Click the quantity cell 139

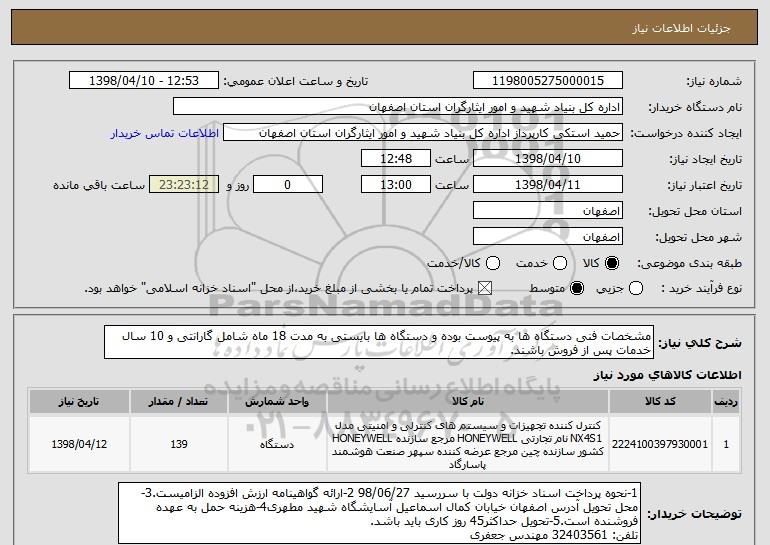click(x=179, y=444)
